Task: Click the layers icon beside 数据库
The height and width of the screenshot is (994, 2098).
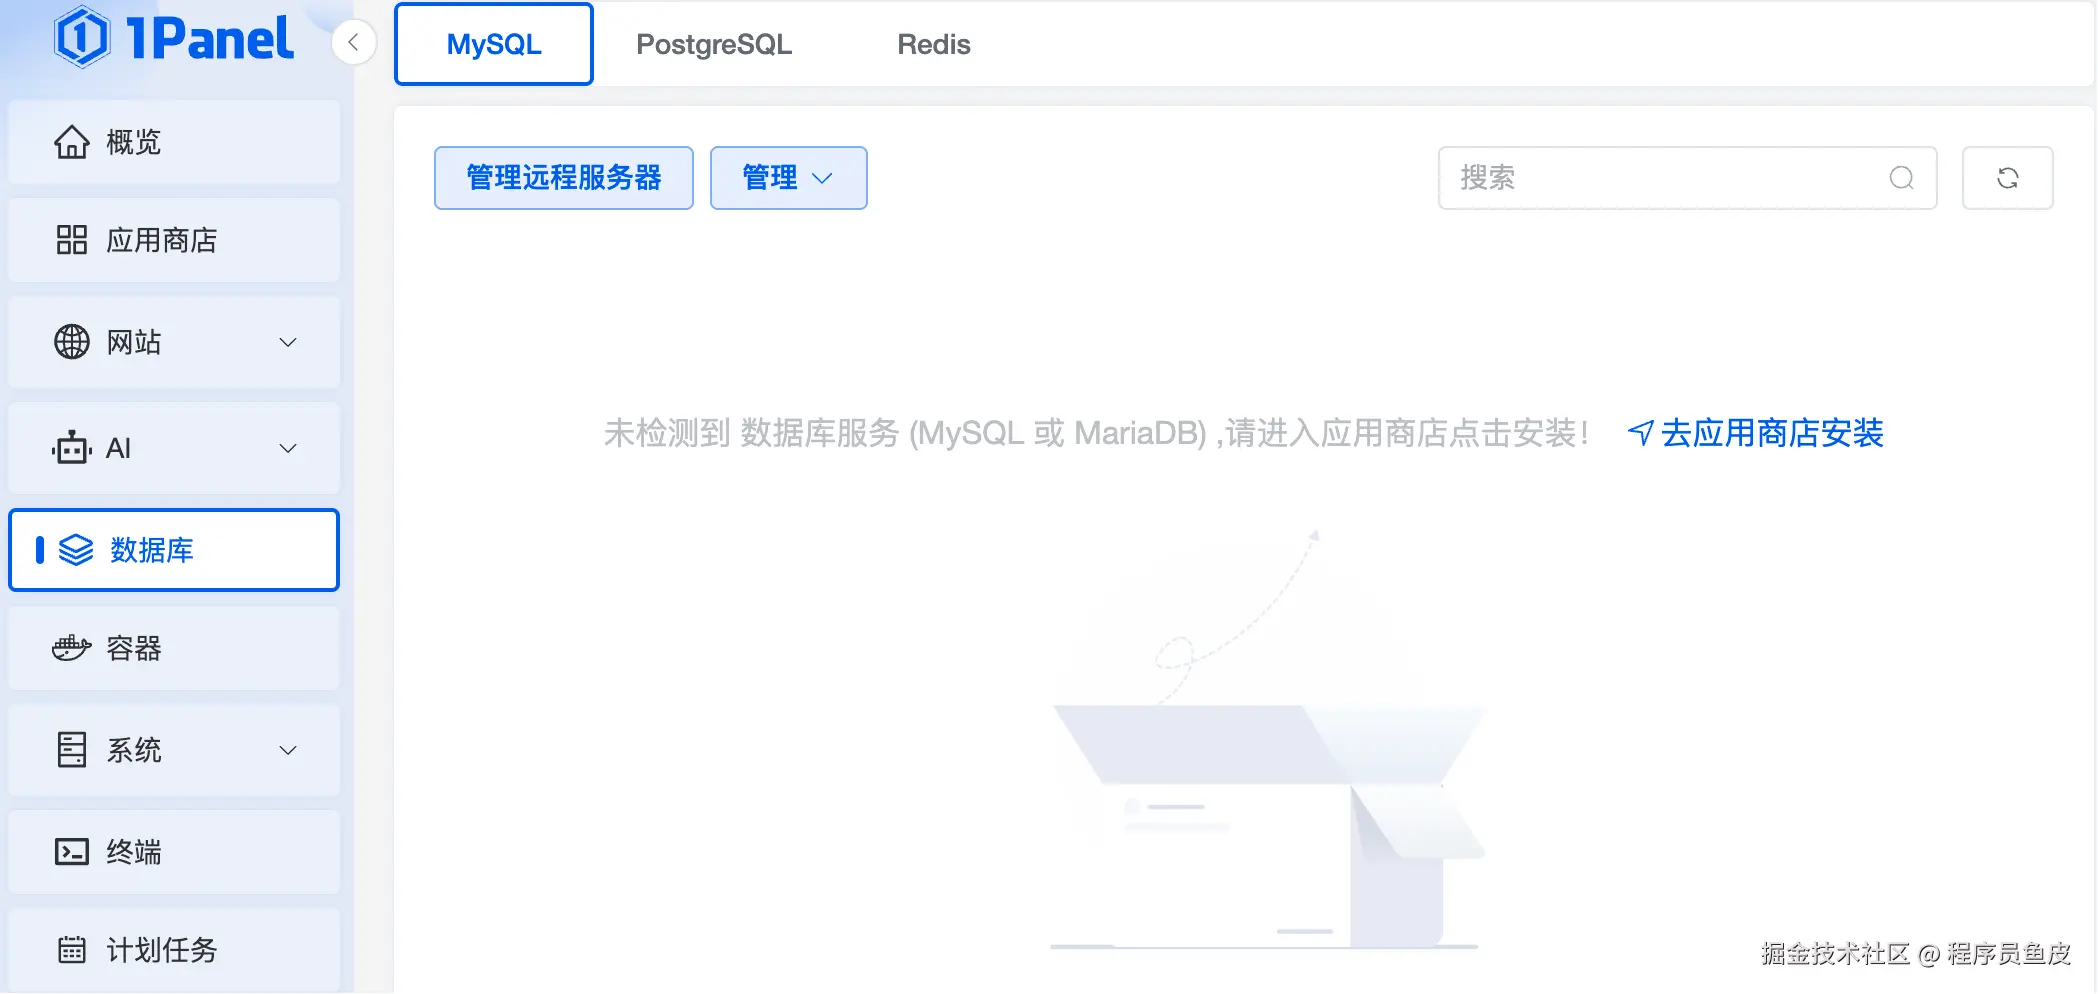Action: (x=76, y=550)
